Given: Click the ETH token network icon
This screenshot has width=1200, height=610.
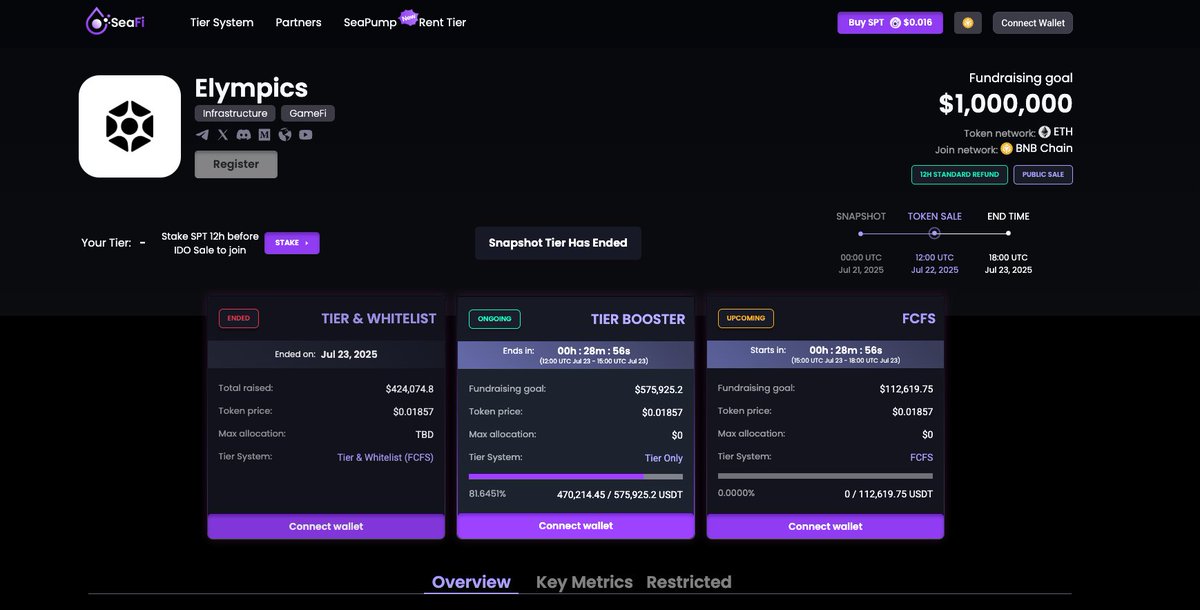Looking at the screenshot, I should (1045, 132).
